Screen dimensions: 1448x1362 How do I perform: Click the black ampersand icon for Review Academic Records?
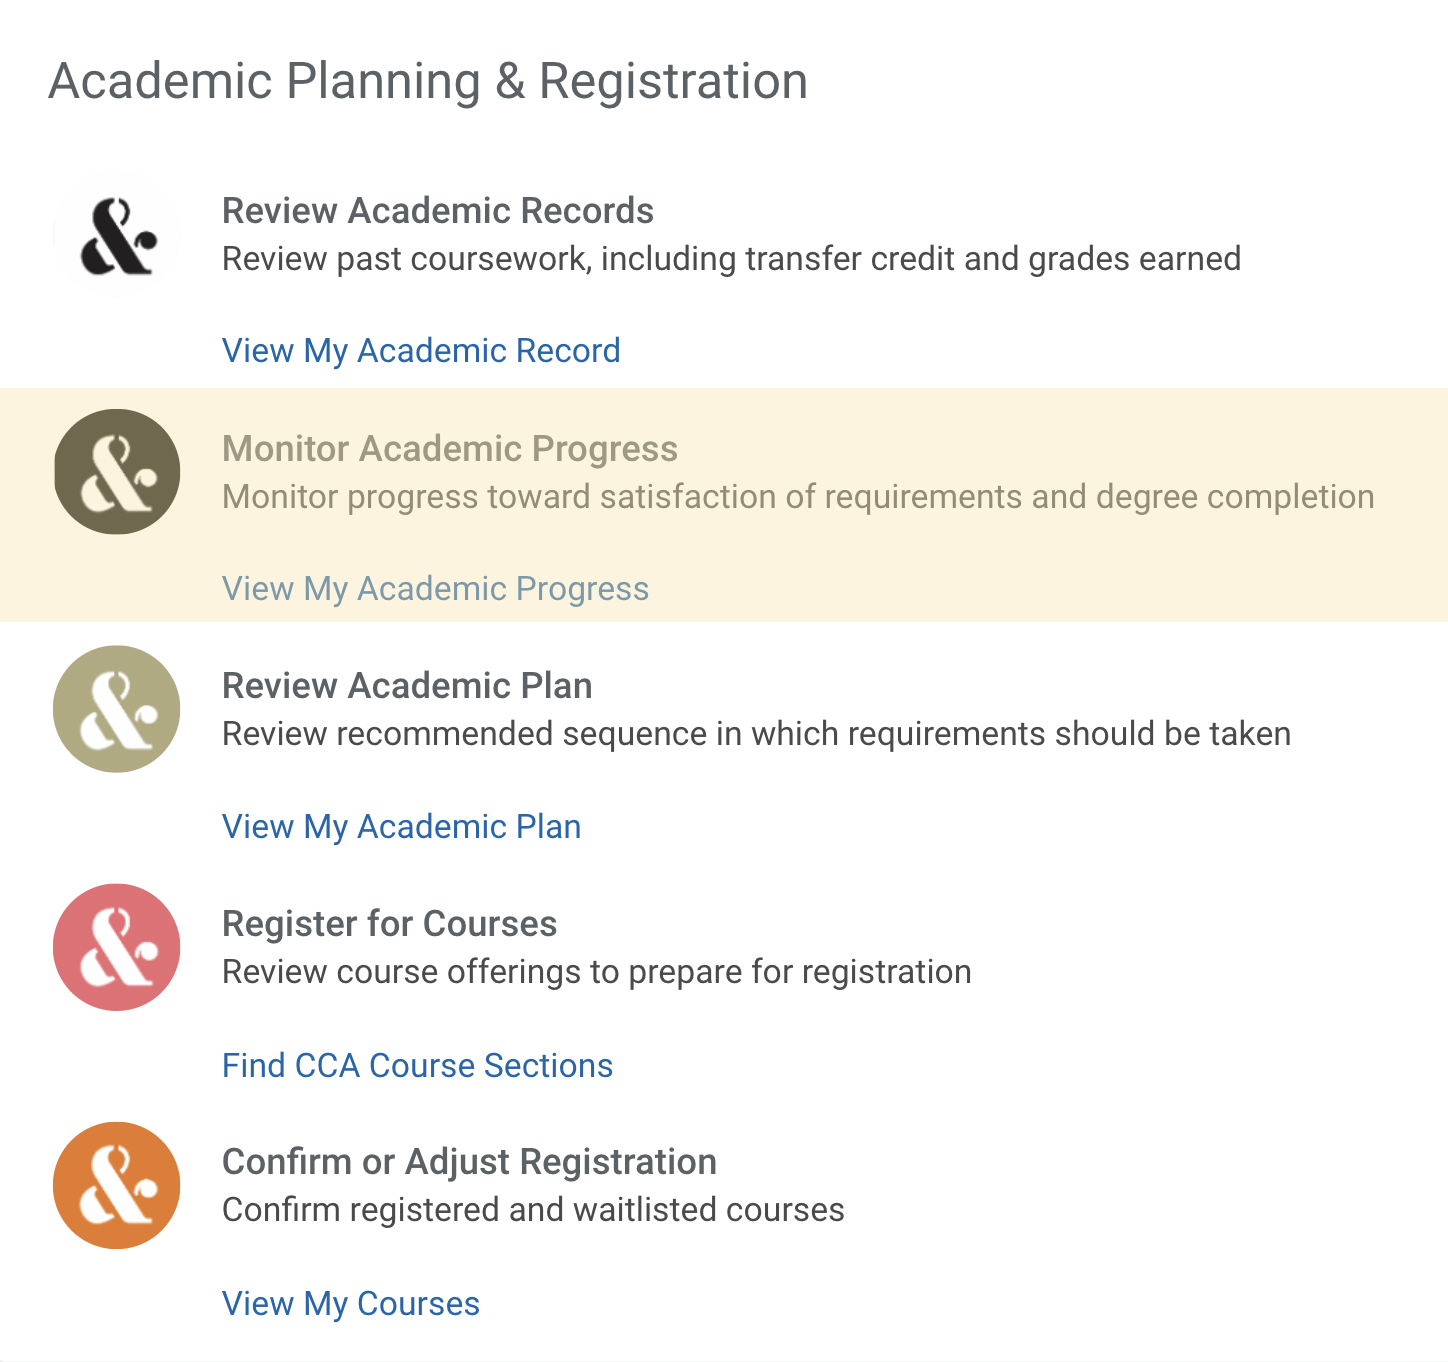pos(117,234)
